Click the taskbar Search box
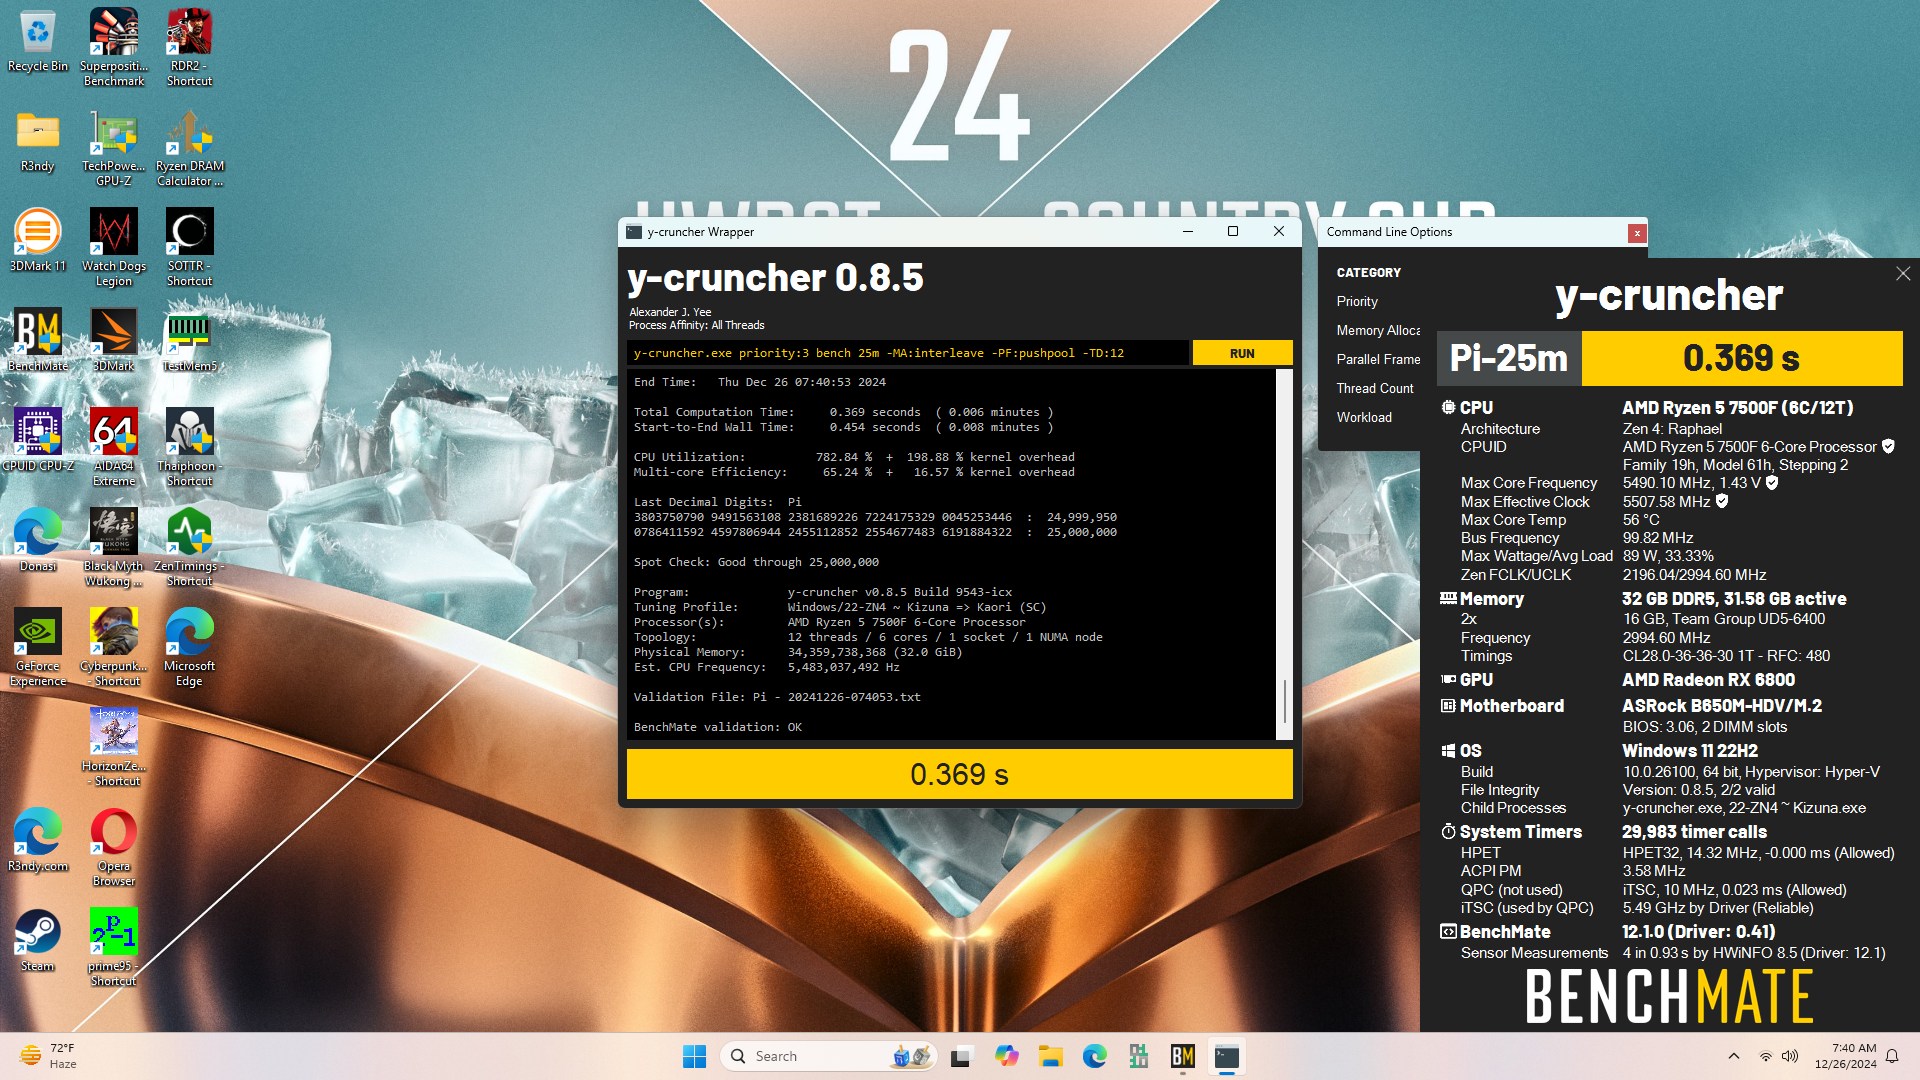The height and width of the screenshot is (1080, 1920). (x=828, y=1056)
